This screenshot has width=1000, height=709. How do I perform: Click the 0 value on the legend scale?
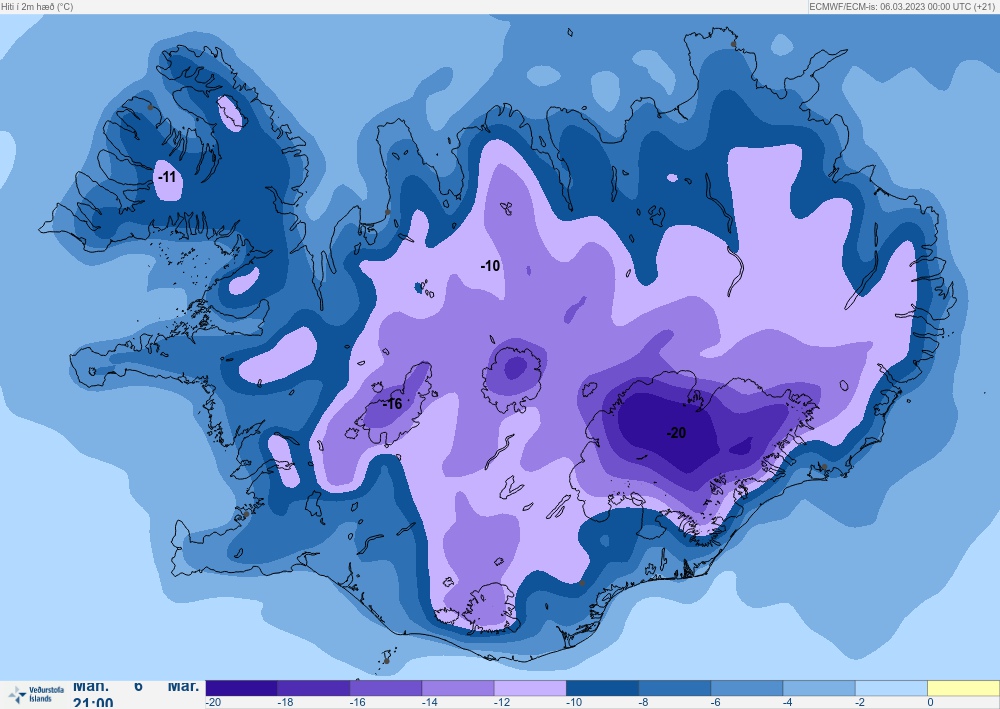coord(930,703)
